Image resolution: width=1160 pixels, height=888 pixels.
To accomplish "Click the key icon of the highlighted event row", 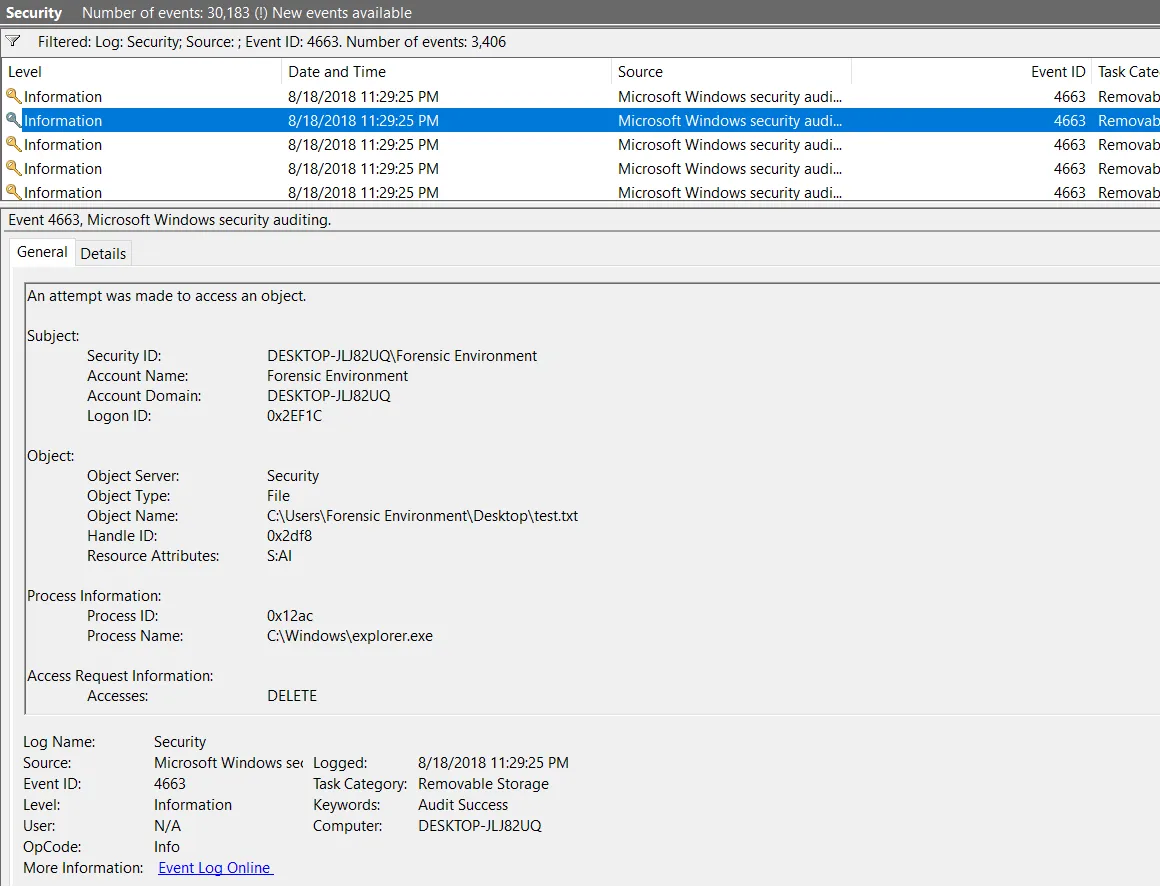I will click(13, 120).
